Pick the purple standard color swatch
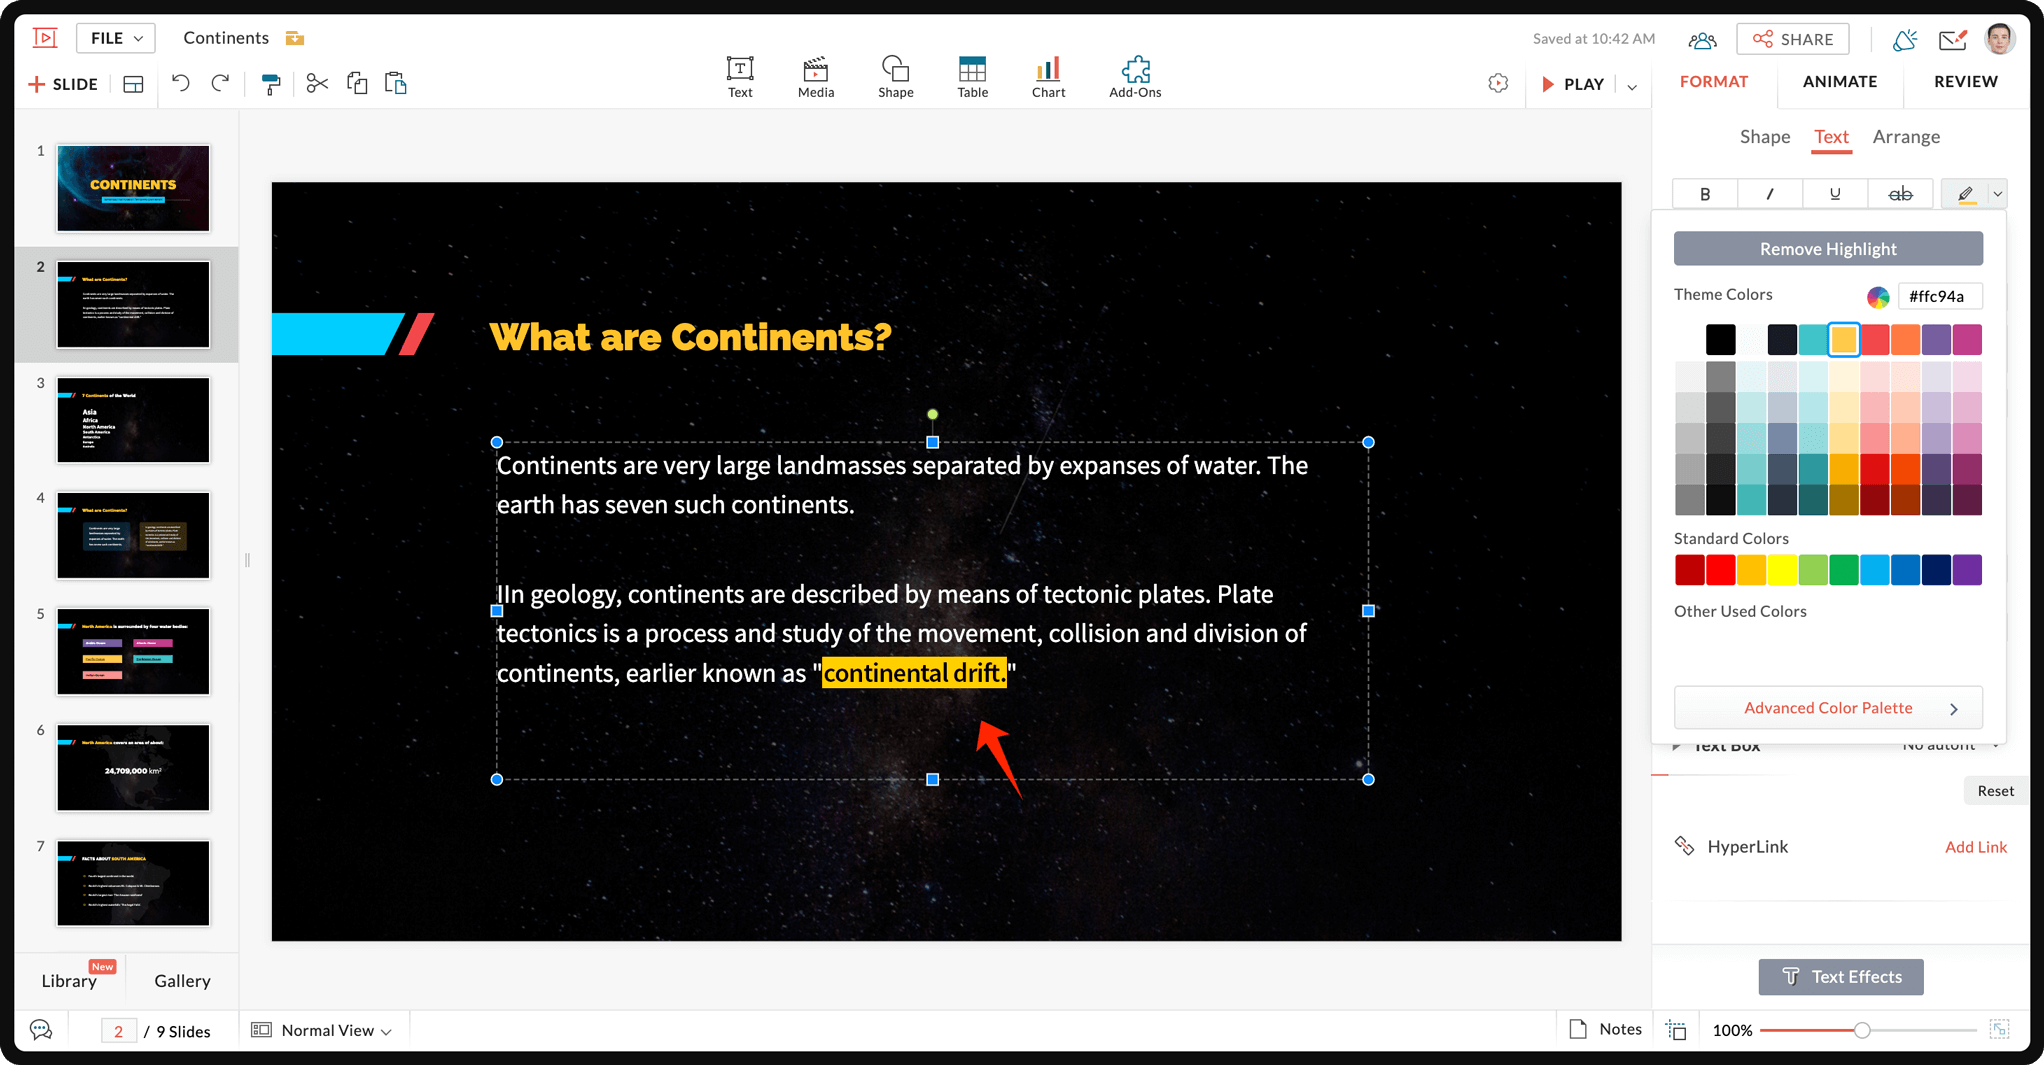The height and width of the screenshot is (1065, 2044). (1967, 570)
